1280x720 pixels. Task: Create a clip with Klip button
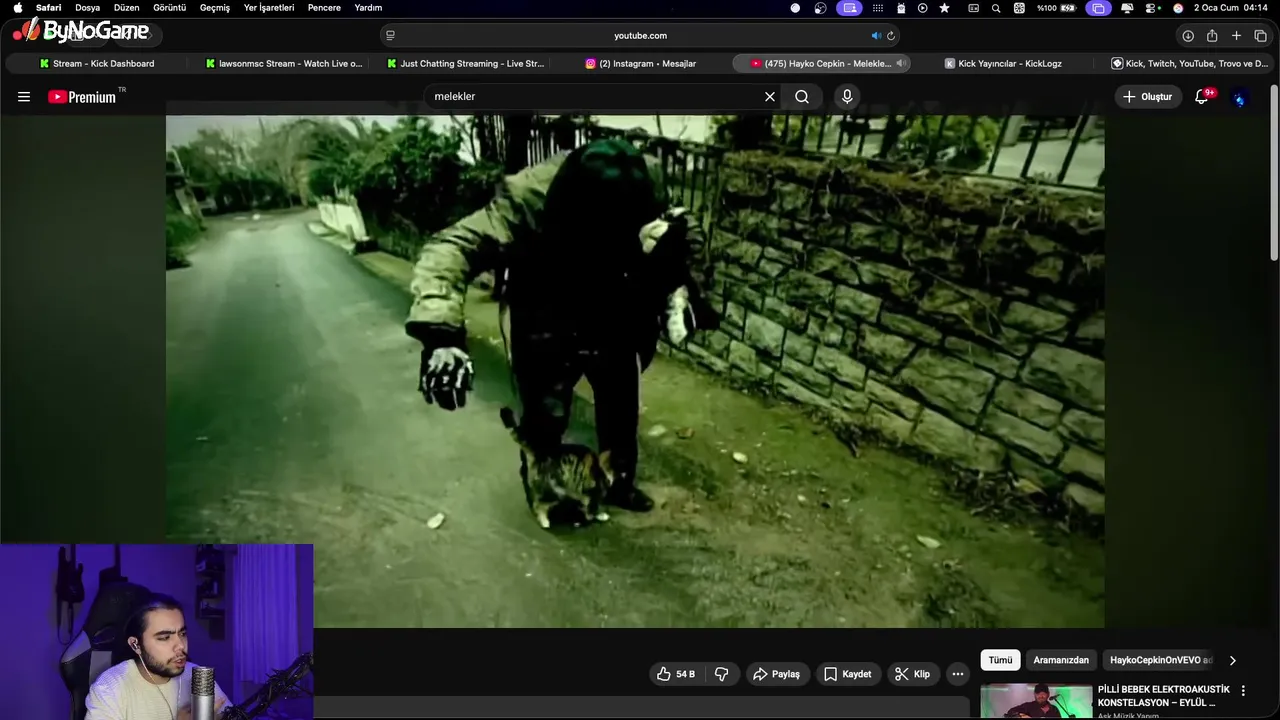pos(912,674)
